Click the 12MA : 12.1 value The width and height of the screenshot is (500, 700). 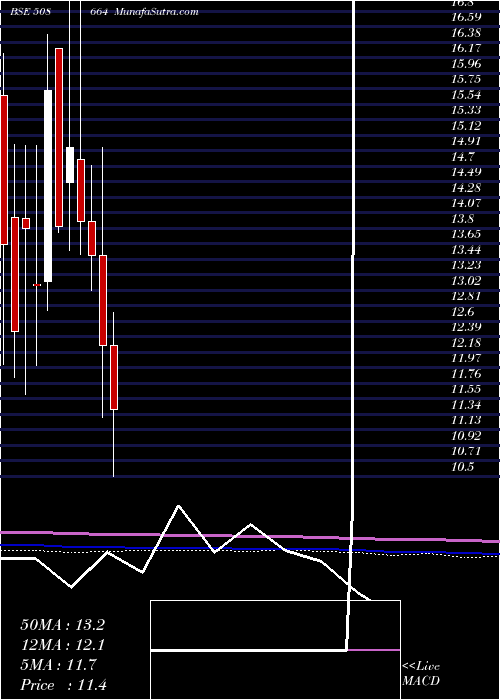[63, 645]
